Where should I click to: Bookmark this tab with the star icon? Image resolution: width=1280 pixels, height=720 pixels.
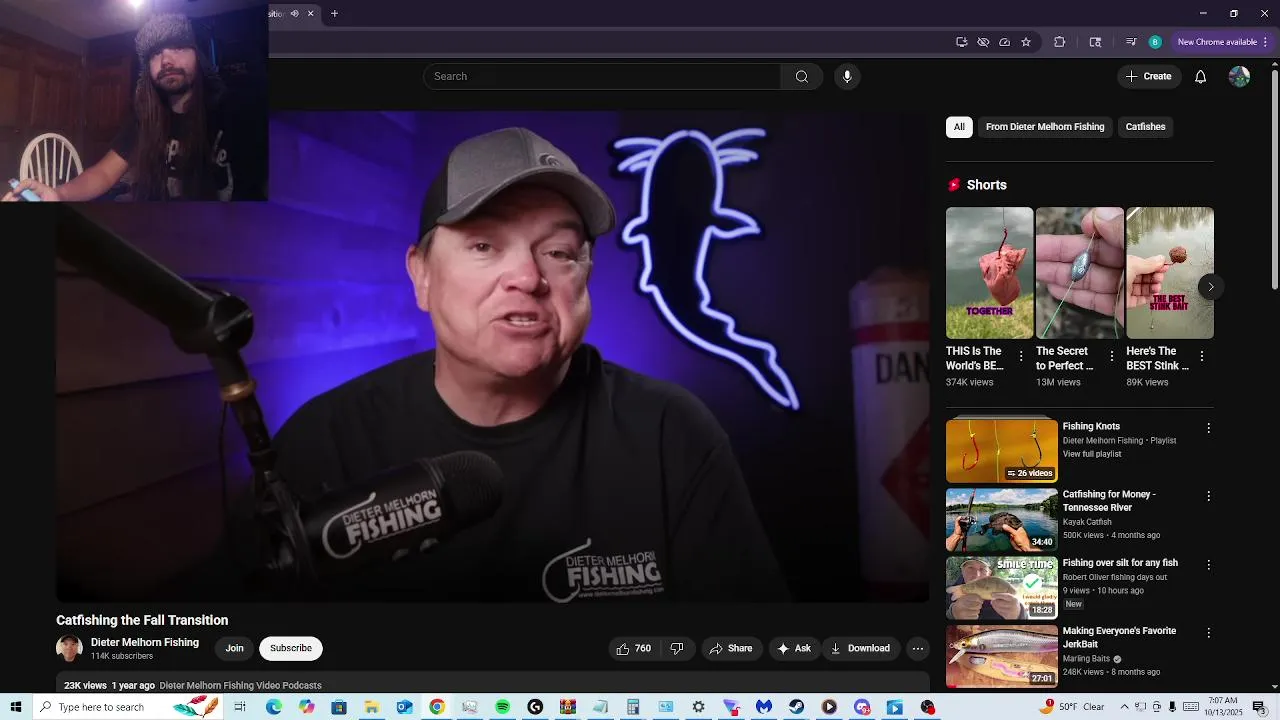pos(1026,42)
